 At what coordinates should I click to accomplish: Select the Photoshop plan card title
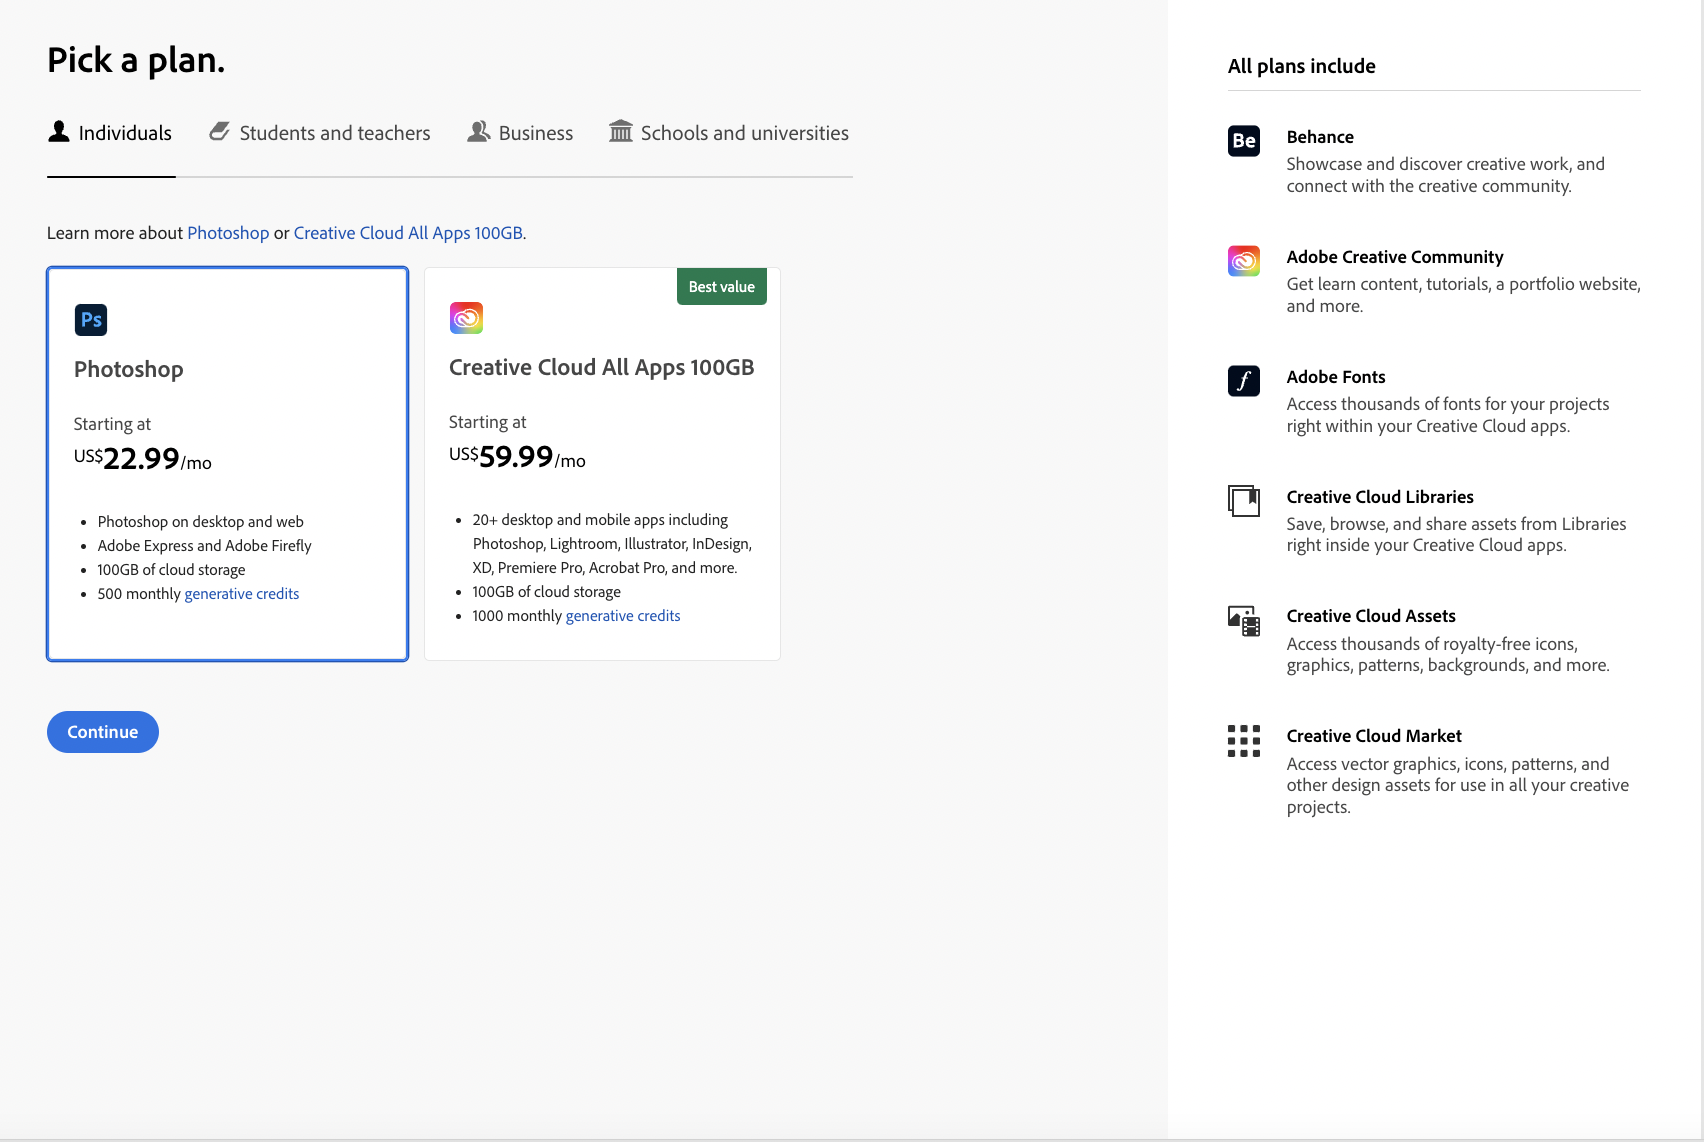[x=129, y=369]
